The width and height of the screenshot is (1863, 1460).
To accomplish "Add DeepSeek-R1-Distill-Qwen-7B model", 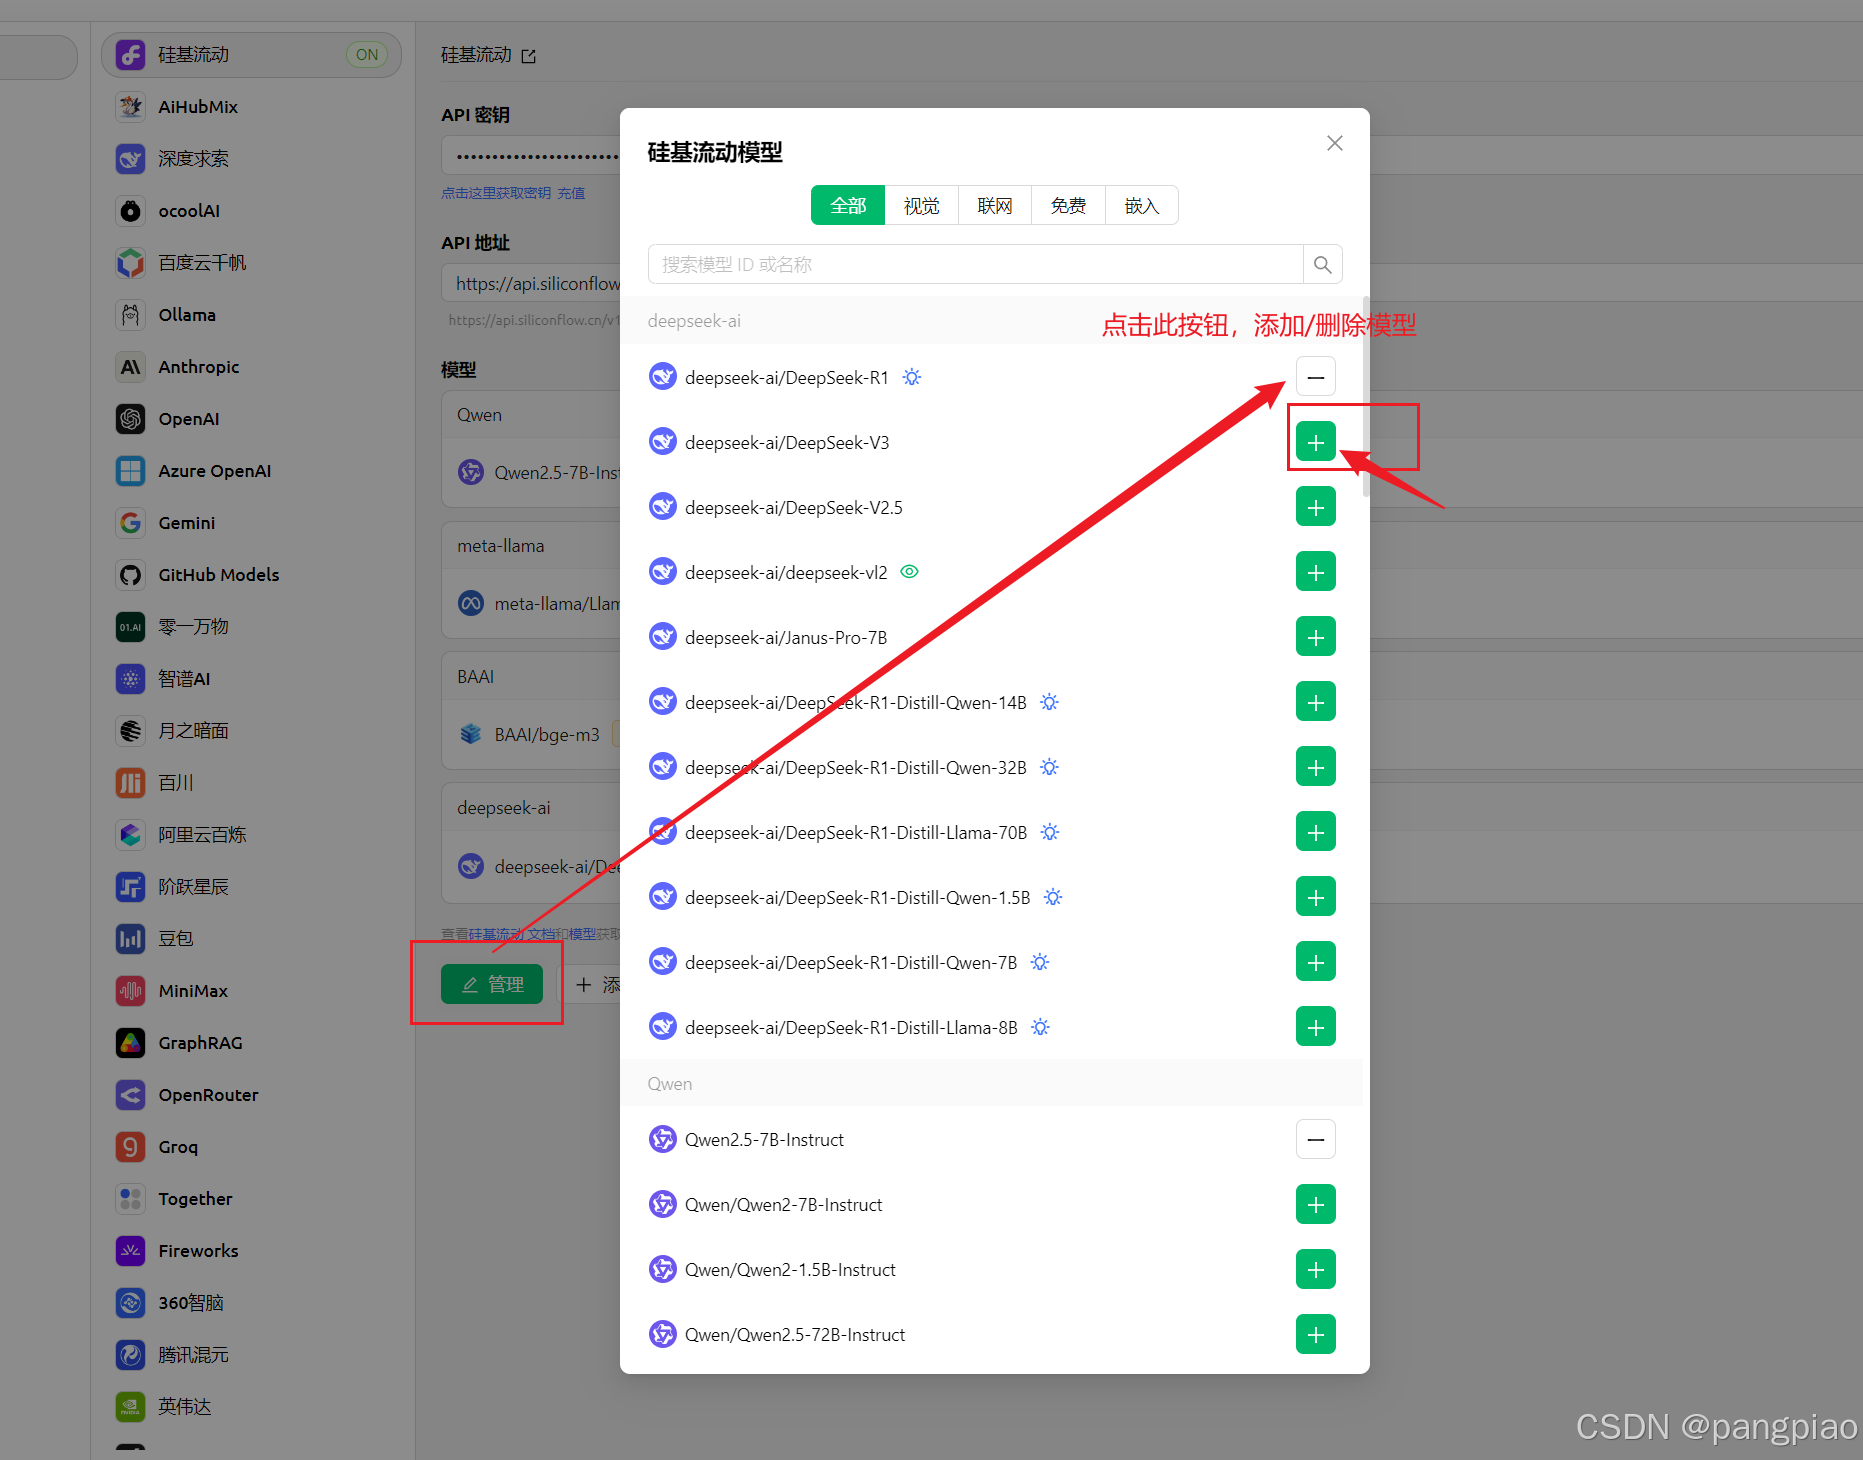I will pos(1316,962).
